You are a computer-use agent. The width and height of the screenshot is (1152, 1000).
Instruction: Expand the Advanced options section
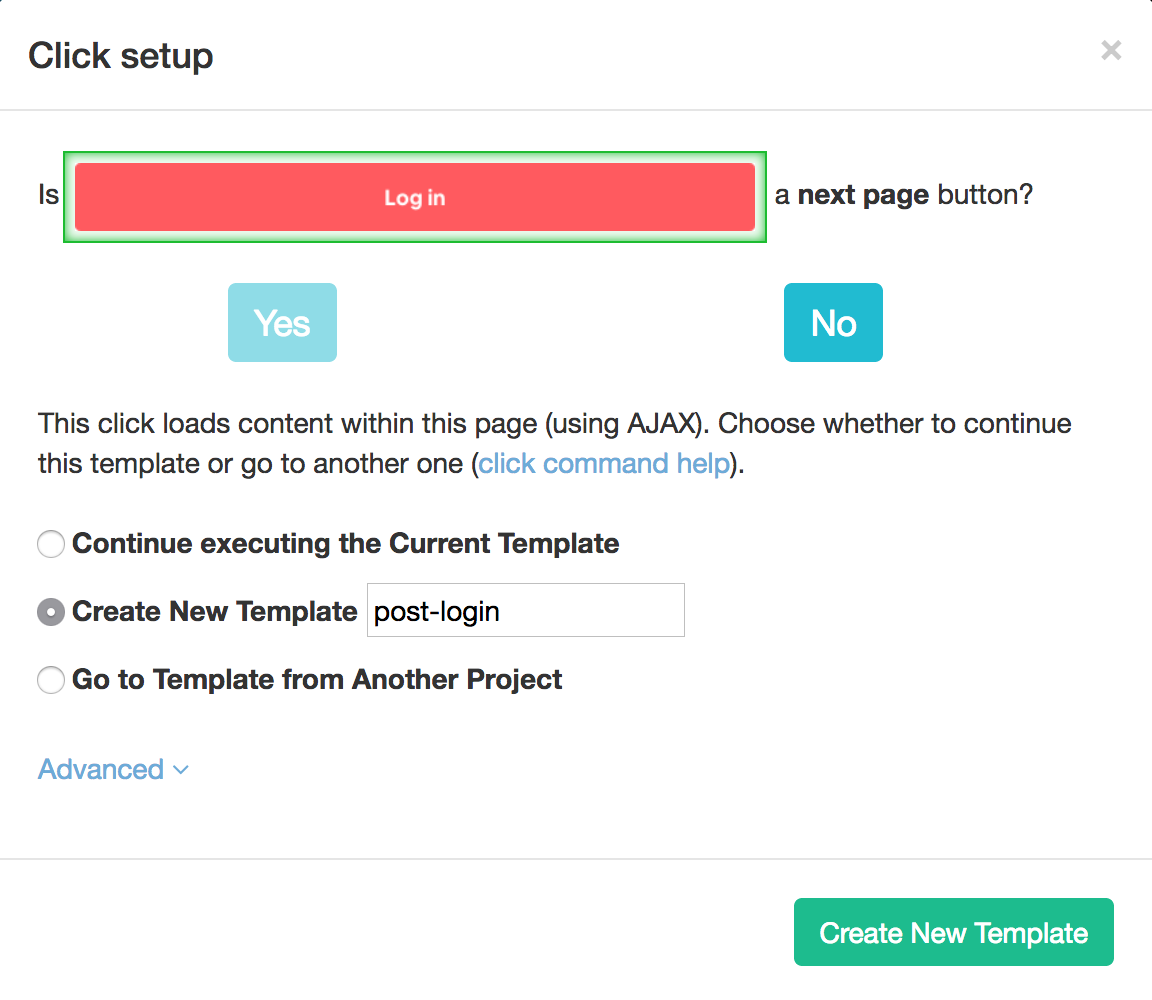[101, 769]
